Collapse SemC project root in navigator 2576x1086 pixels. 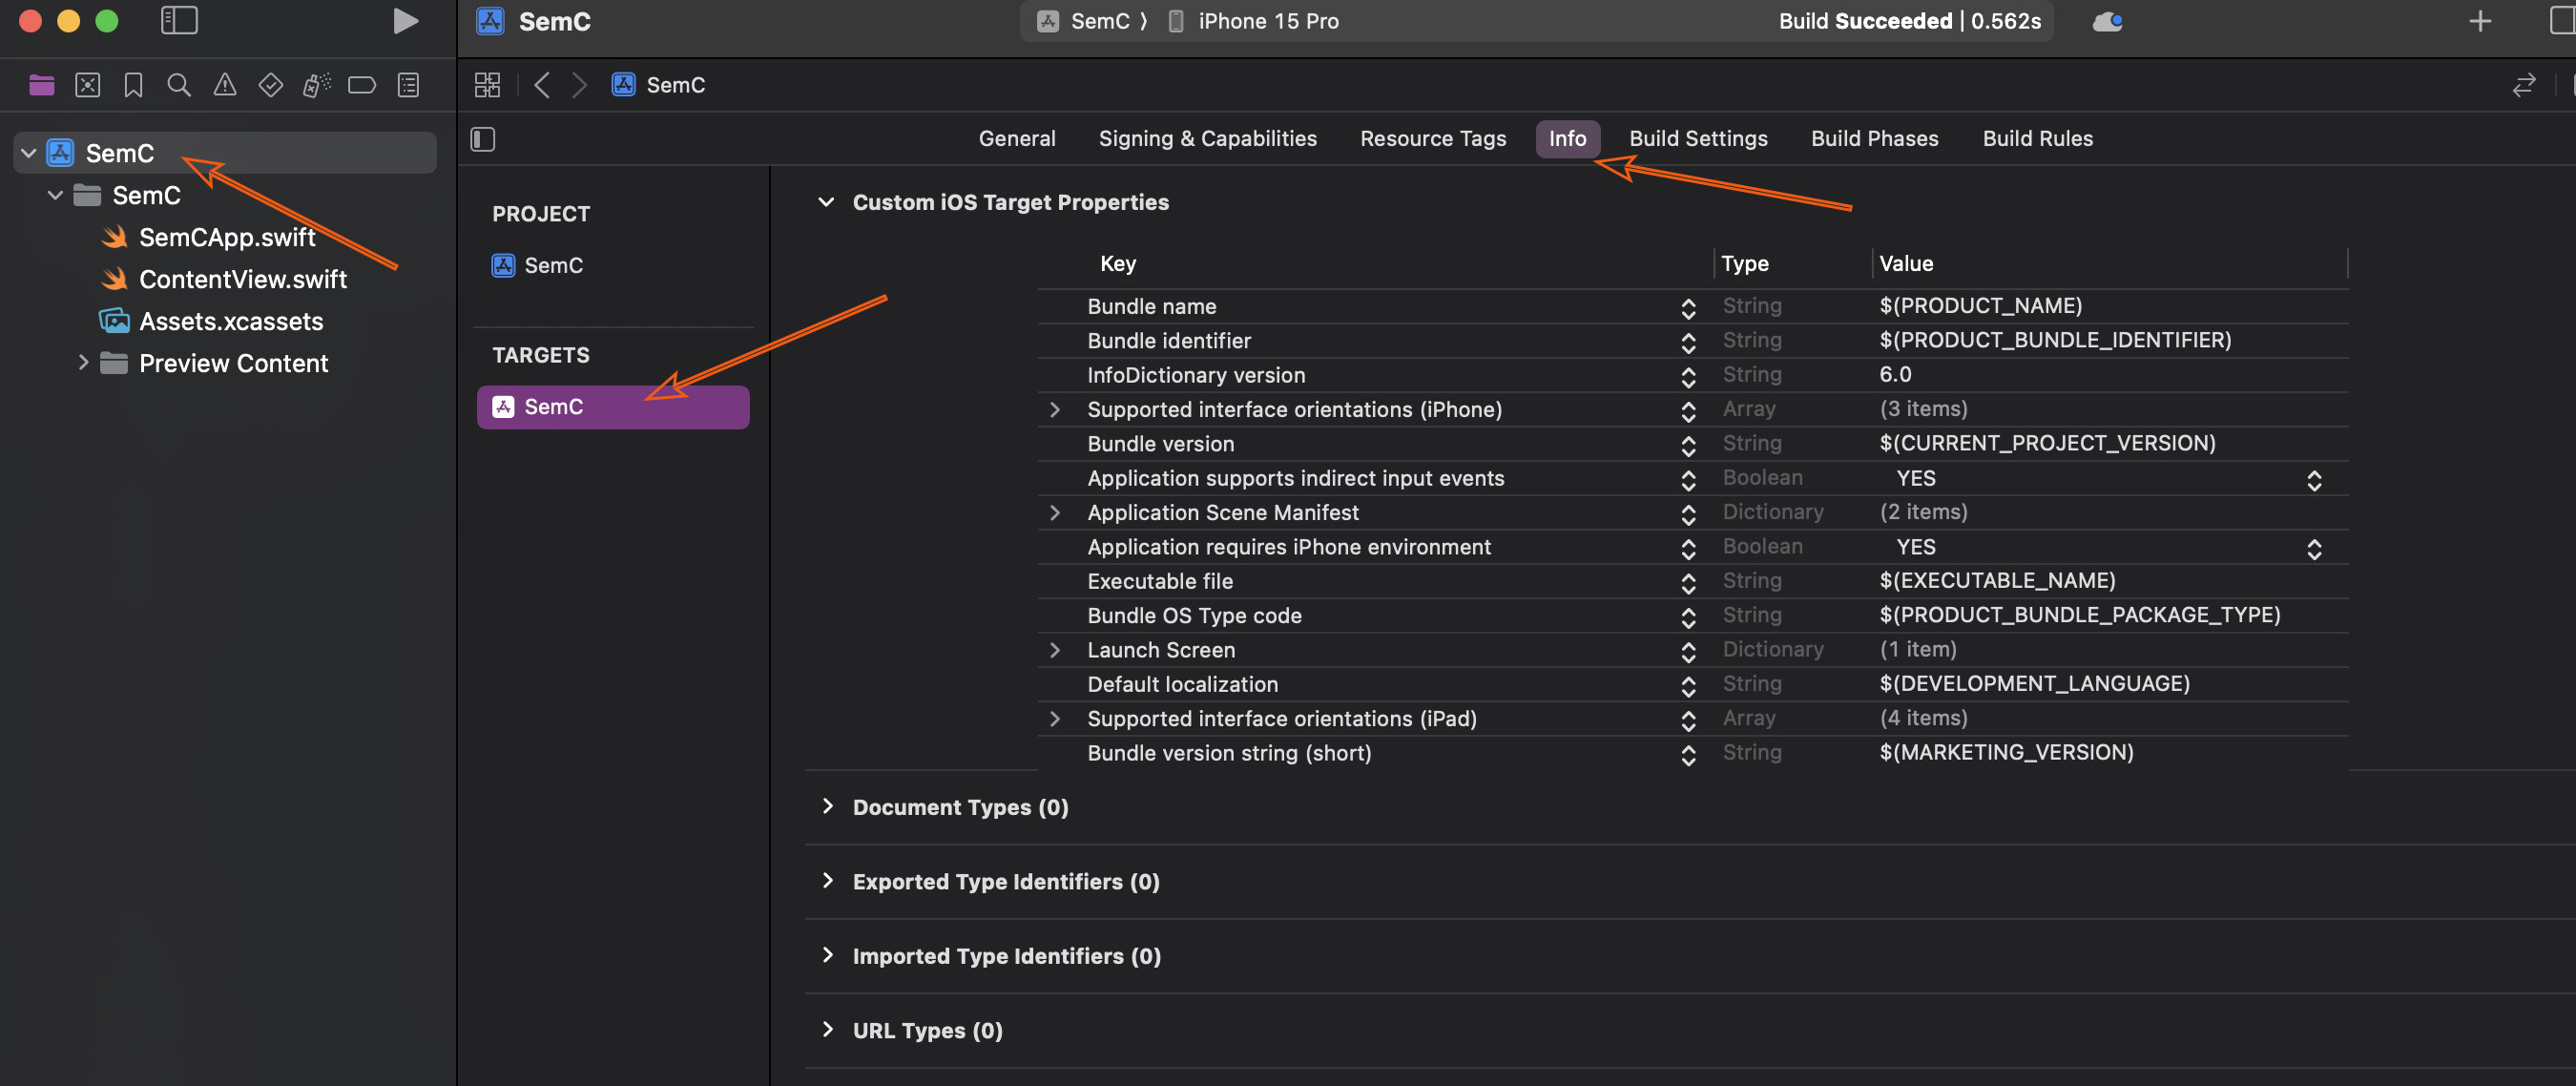29,153
